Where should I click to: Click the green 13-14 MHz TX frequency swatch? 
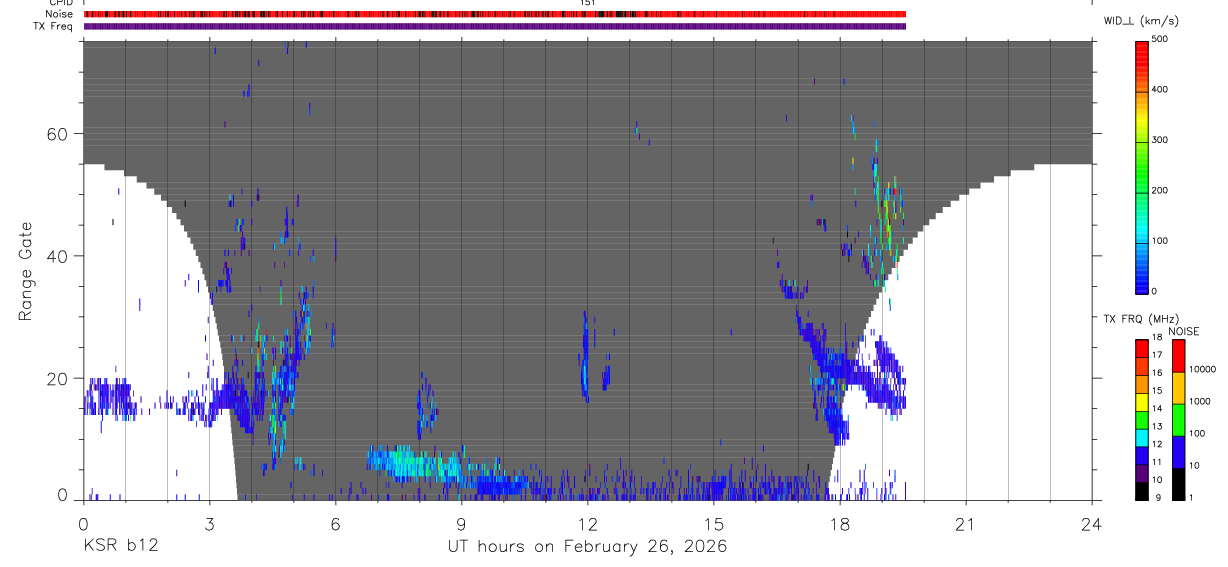click(1141, 419)
